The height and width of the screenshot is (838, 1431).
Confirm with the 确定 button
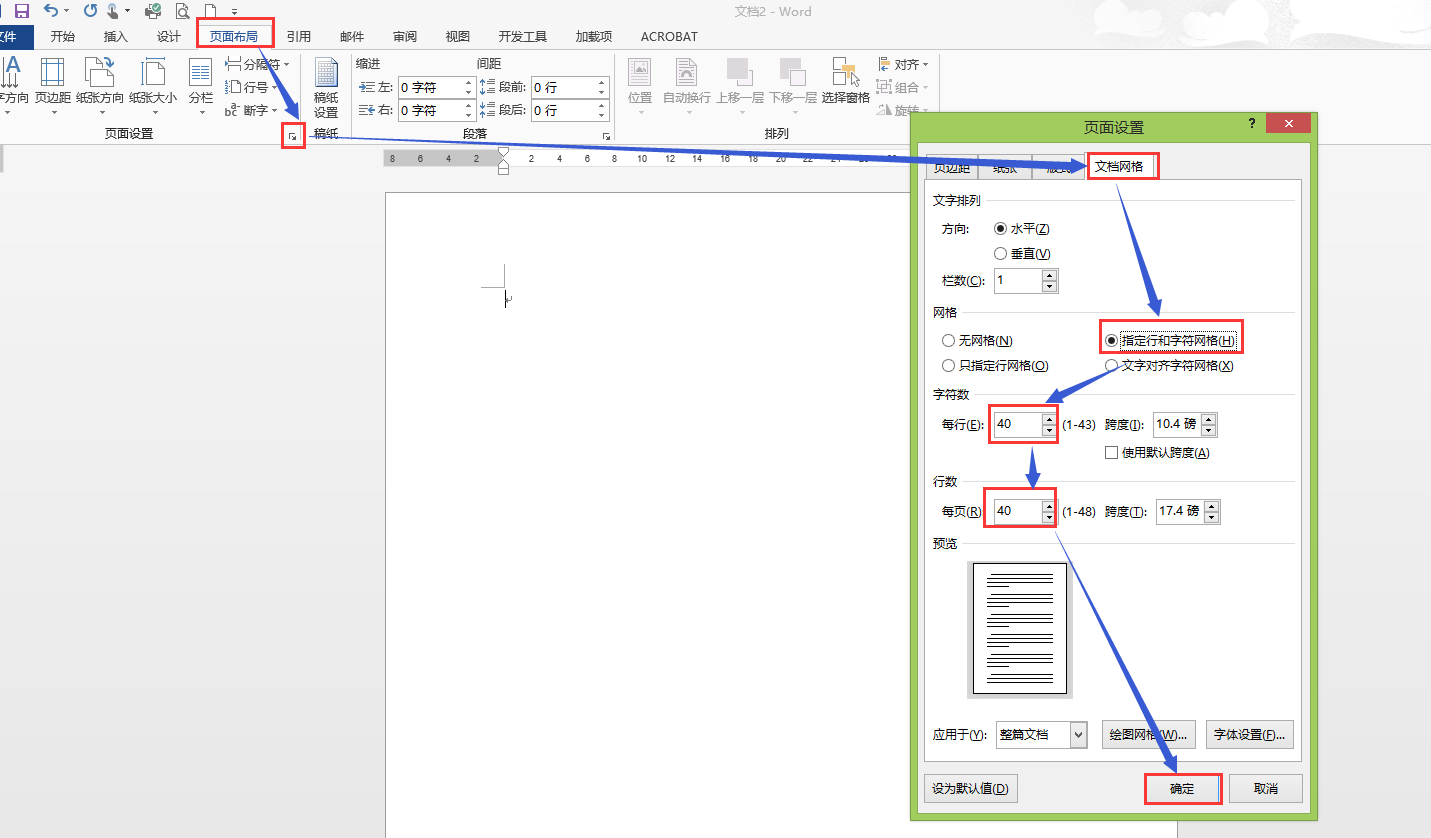(x=1182, y=788)
